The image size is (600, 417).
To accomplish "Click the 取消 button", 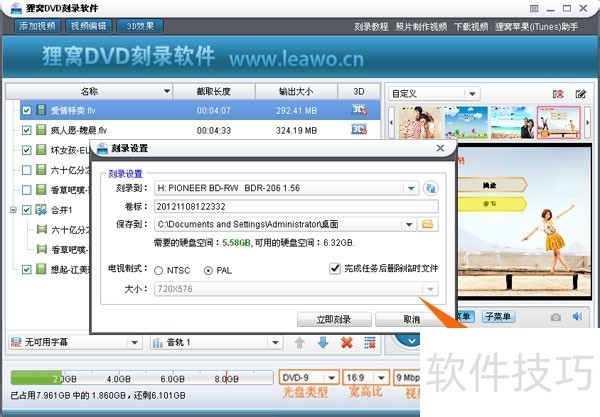I will click(x=411, y=319).
